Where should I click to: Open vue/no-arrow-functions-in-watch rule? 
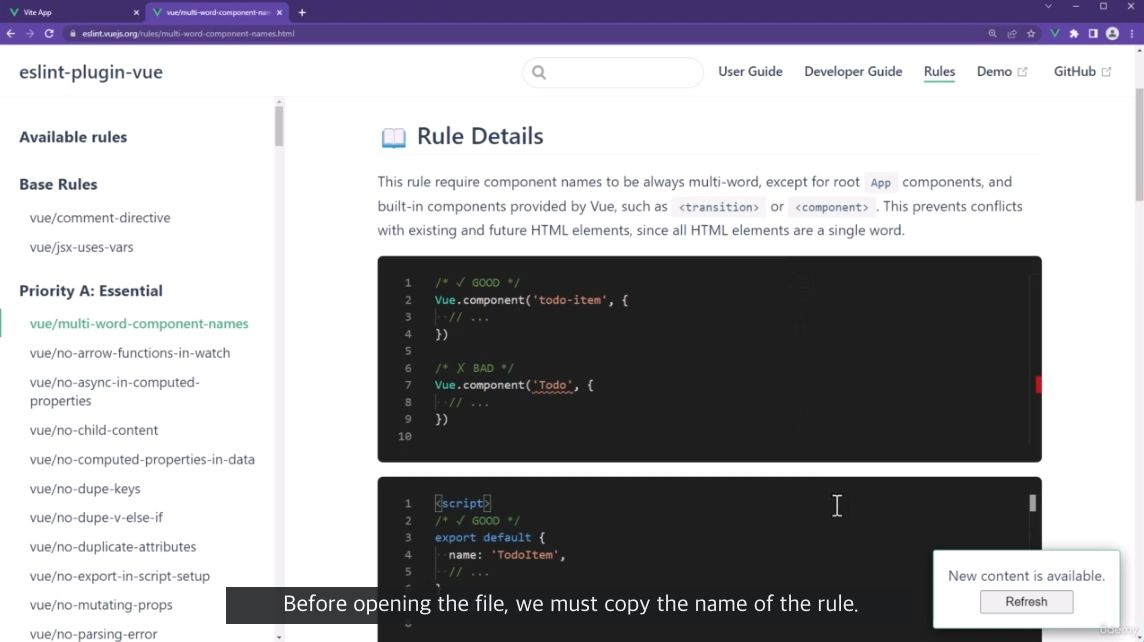click(x=130, y=352)
